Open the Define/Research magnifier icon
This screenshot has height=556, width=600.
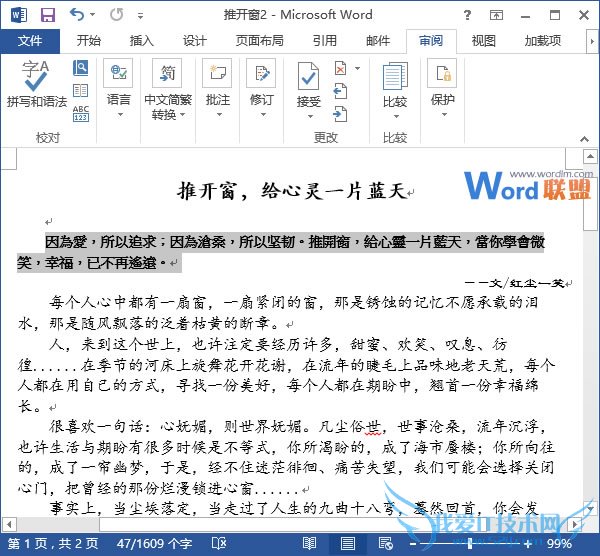pos(80,68)
